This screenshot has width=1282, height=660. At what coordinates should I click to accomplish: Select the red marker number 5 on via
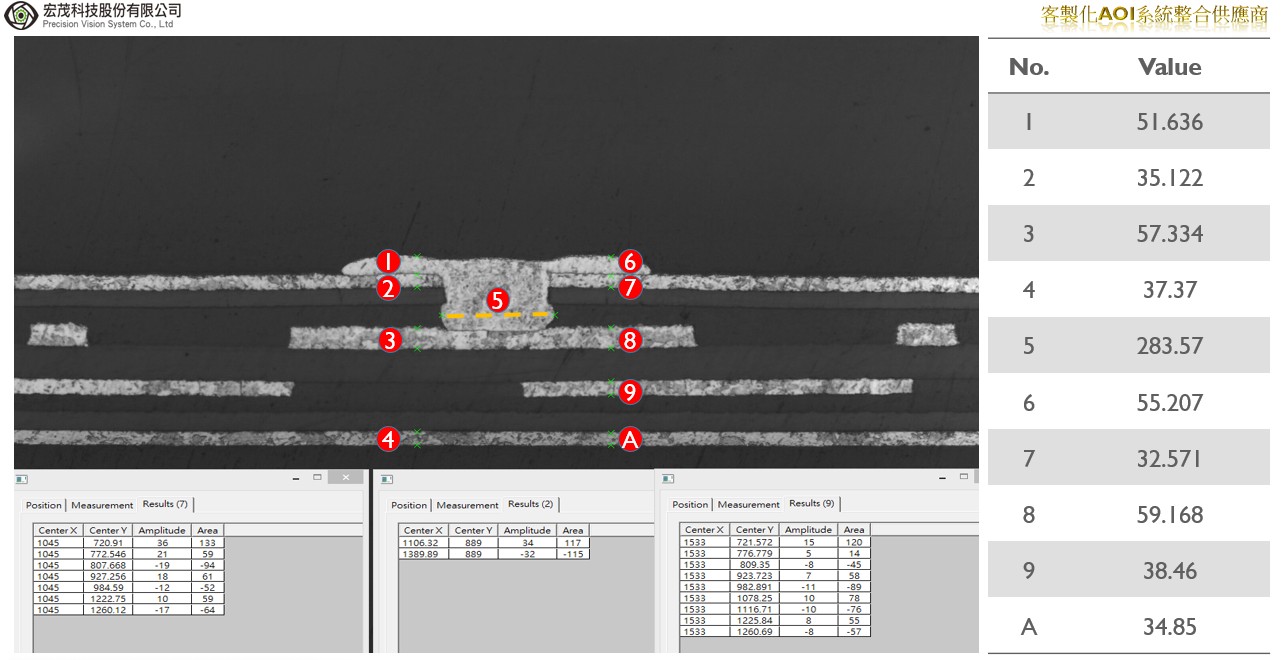(497, 299)
